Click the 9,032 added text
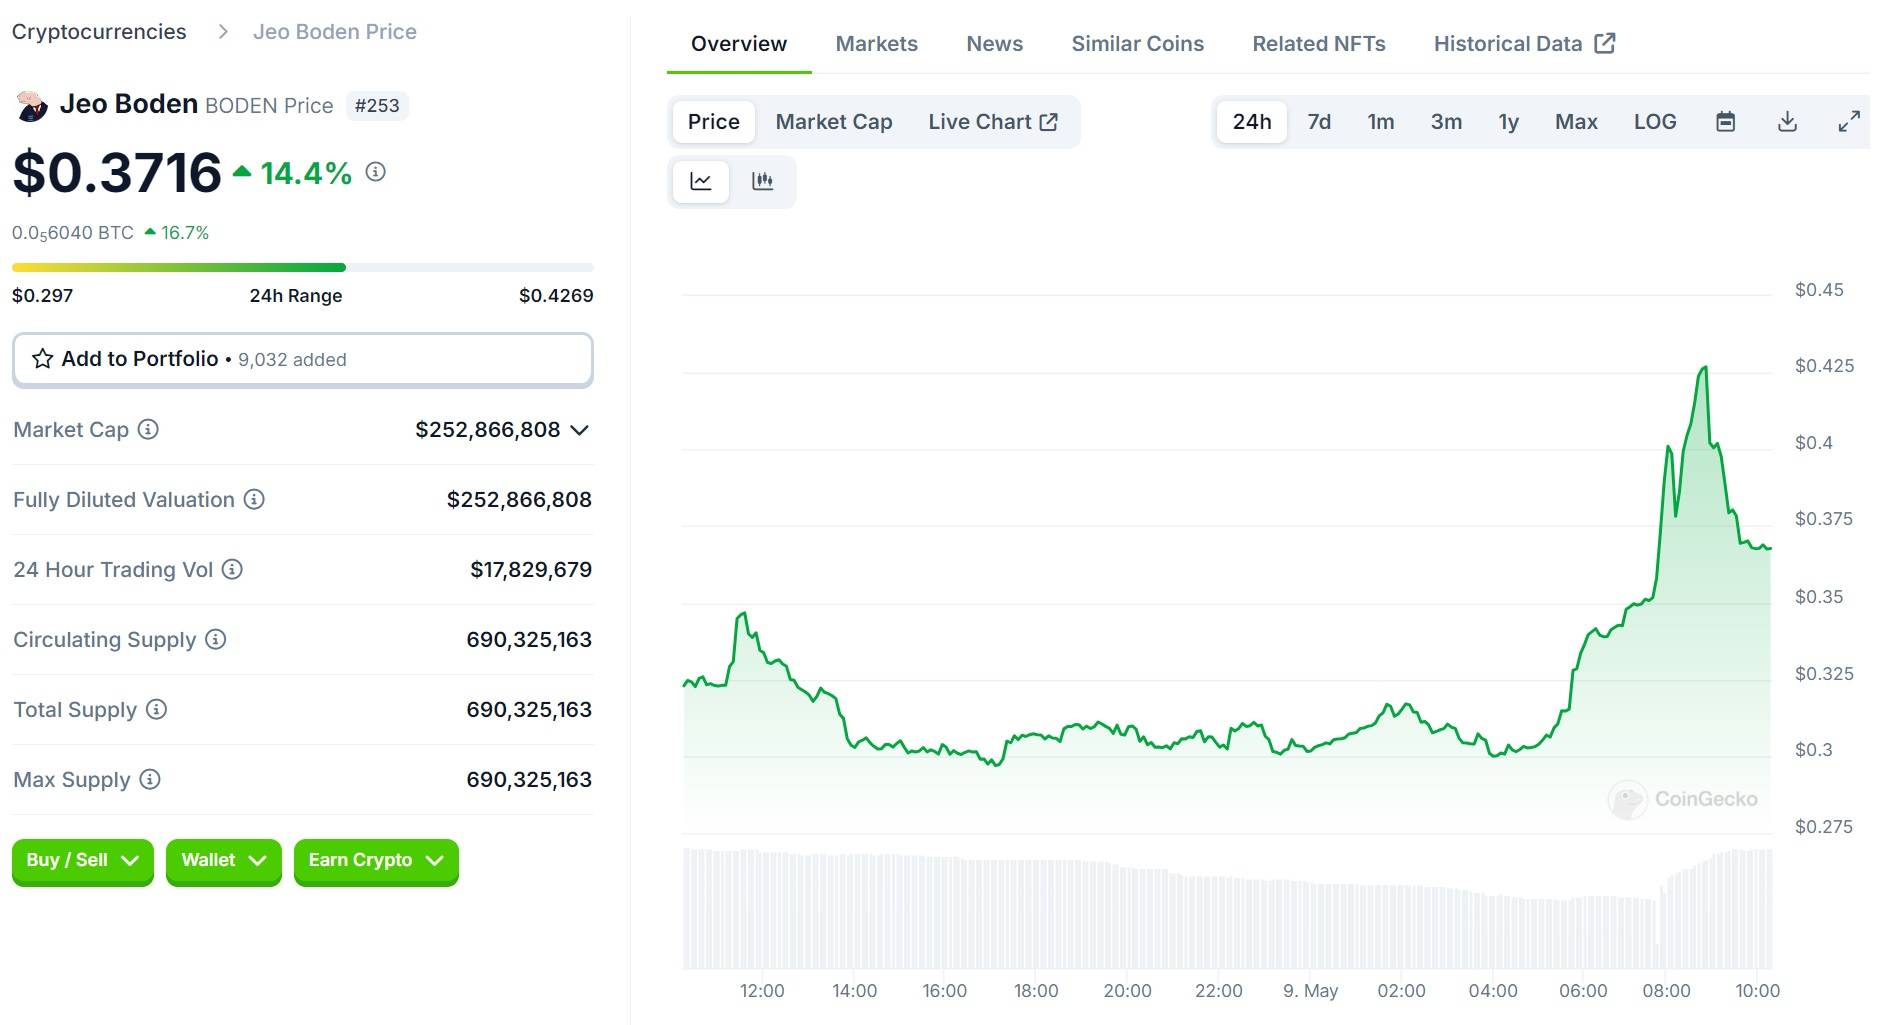Screen dimensions: 1884x1025 tap(292, 360)
